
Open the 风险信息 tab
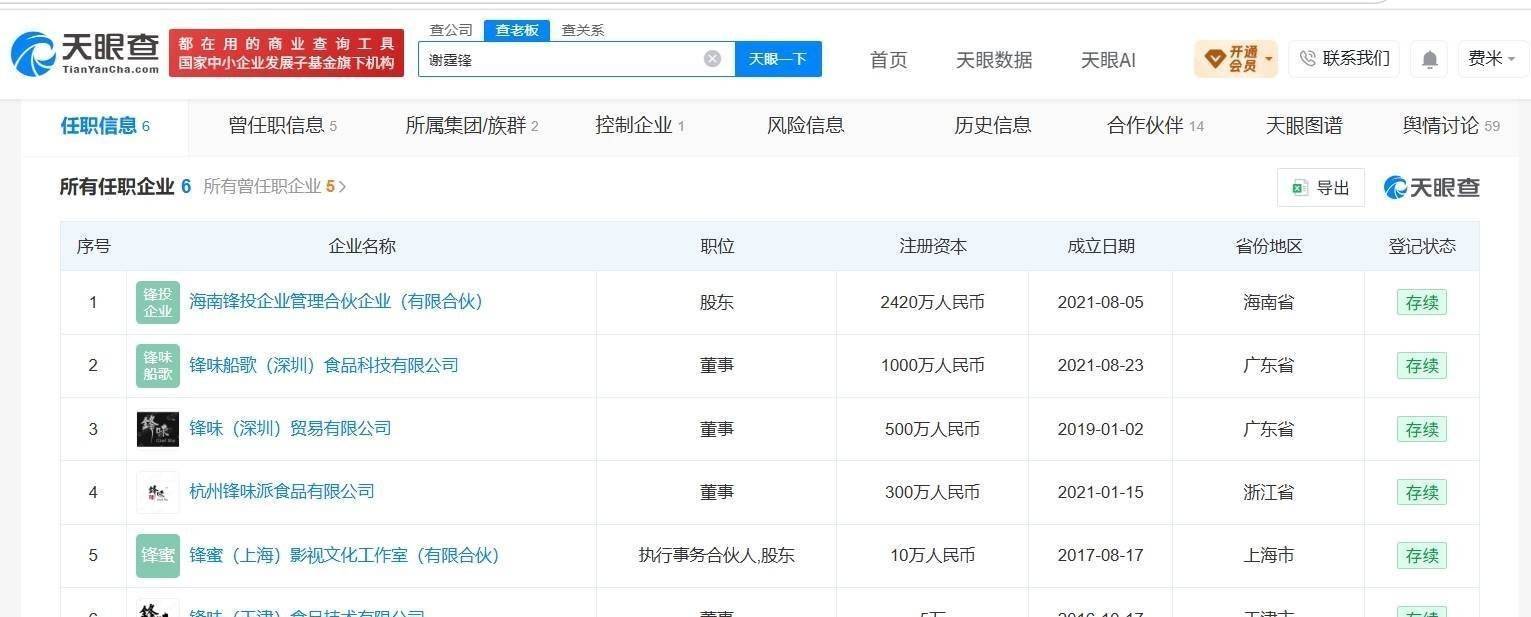[806, 126]
